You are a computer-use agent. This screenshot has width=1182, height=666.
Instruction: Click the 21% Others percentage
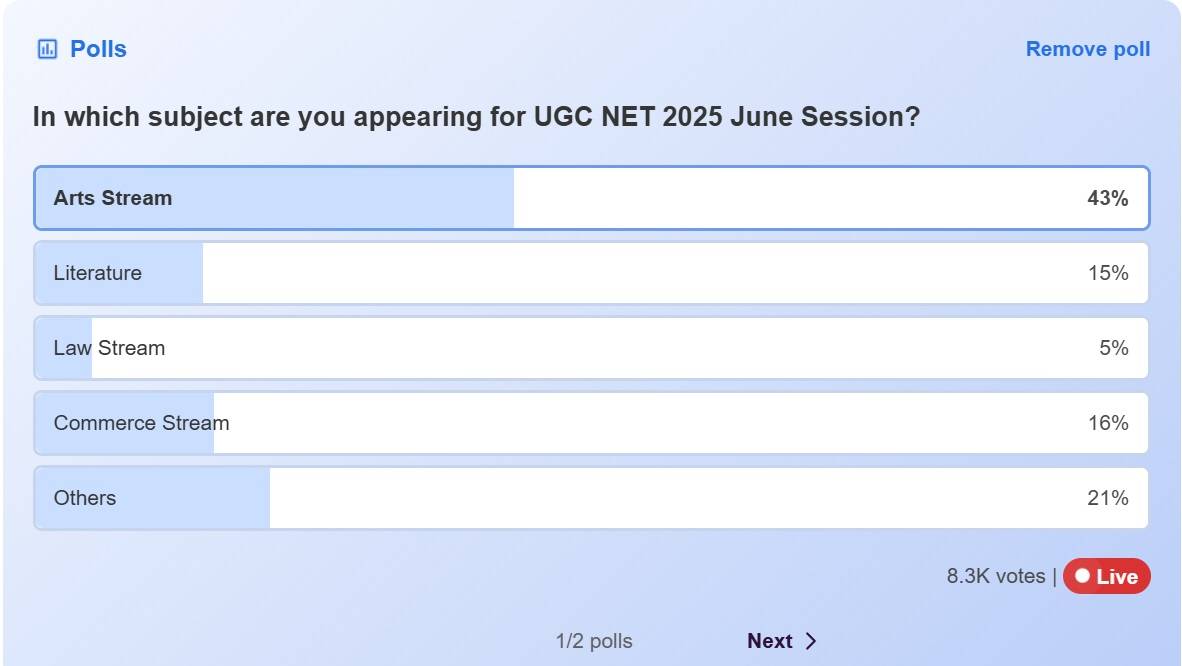1107,498
